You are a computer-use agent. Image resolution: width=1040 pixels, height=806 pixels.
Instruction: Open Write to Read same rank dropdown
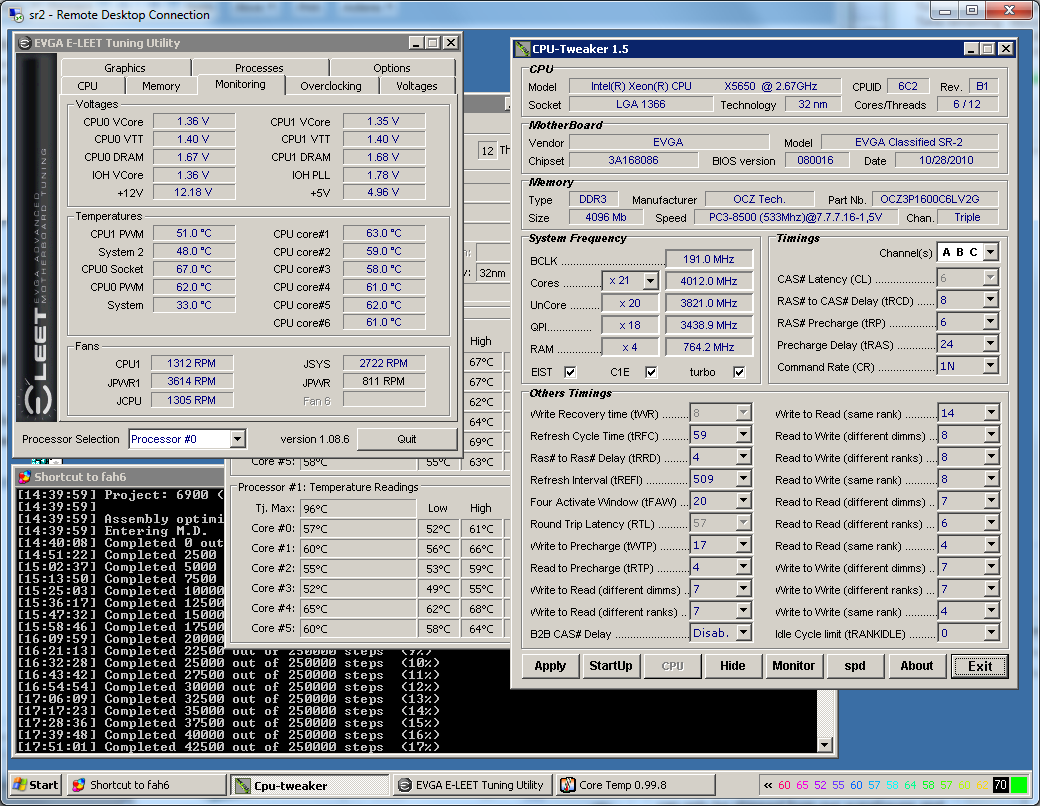tap(991, 413)
